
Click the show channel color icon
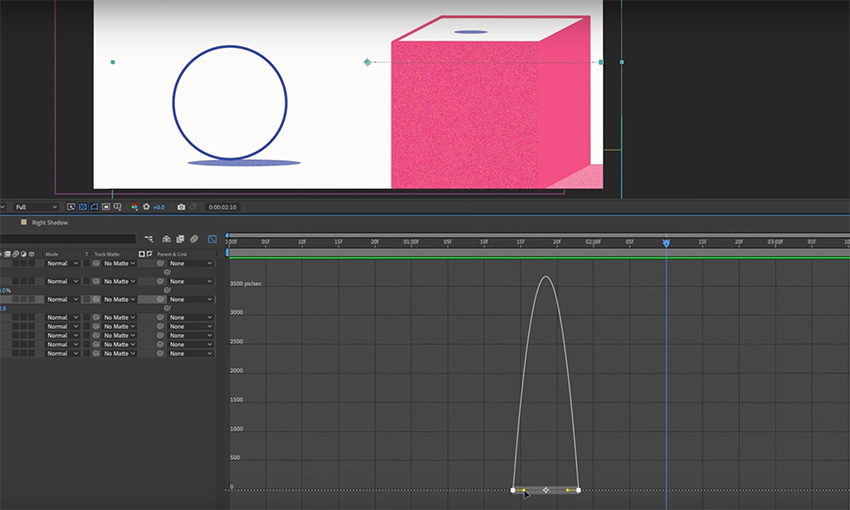pyautogui.click(x=135, y=207)
